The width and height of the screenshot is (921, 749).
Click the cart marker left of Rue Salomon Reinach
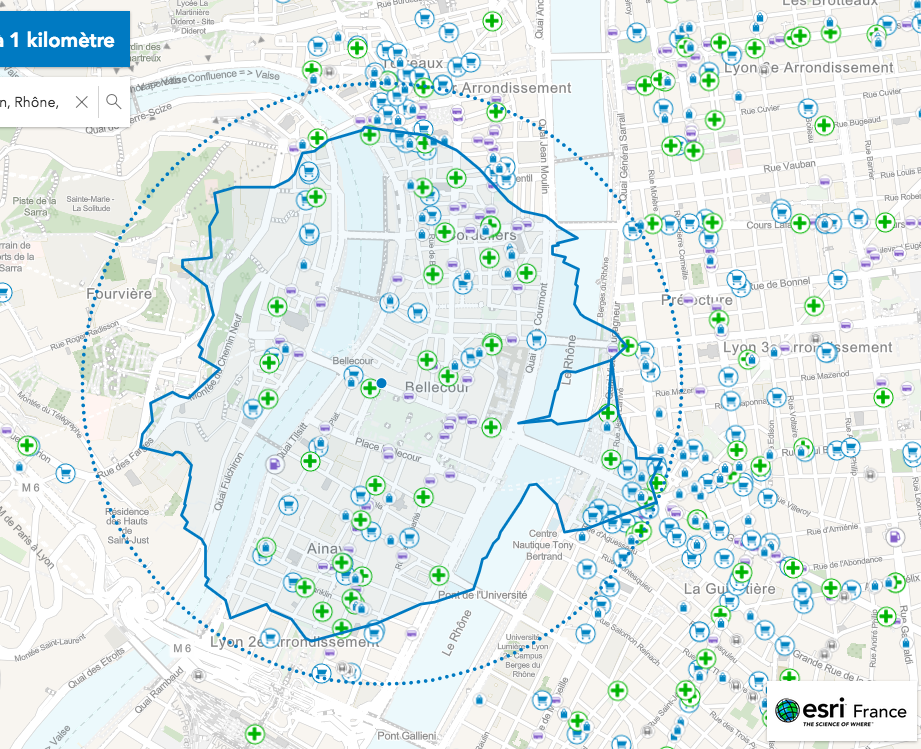click(586, 633)
